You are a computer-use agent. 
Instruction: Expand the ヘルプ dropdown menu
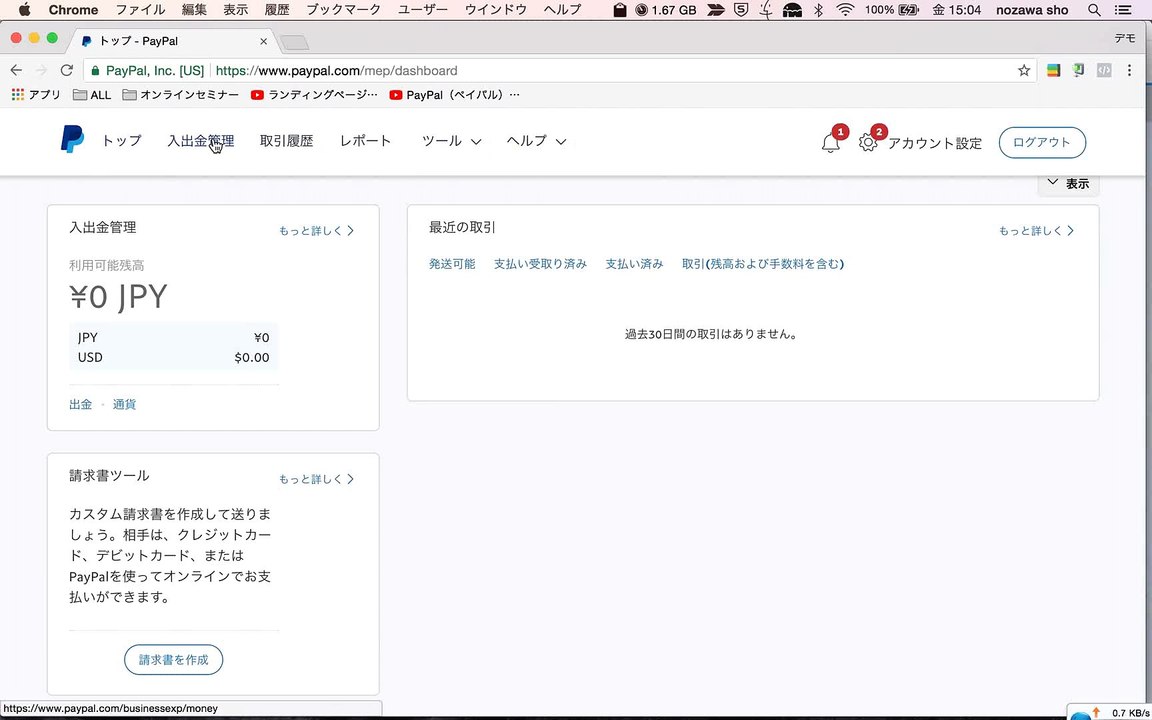coord(536,141)
